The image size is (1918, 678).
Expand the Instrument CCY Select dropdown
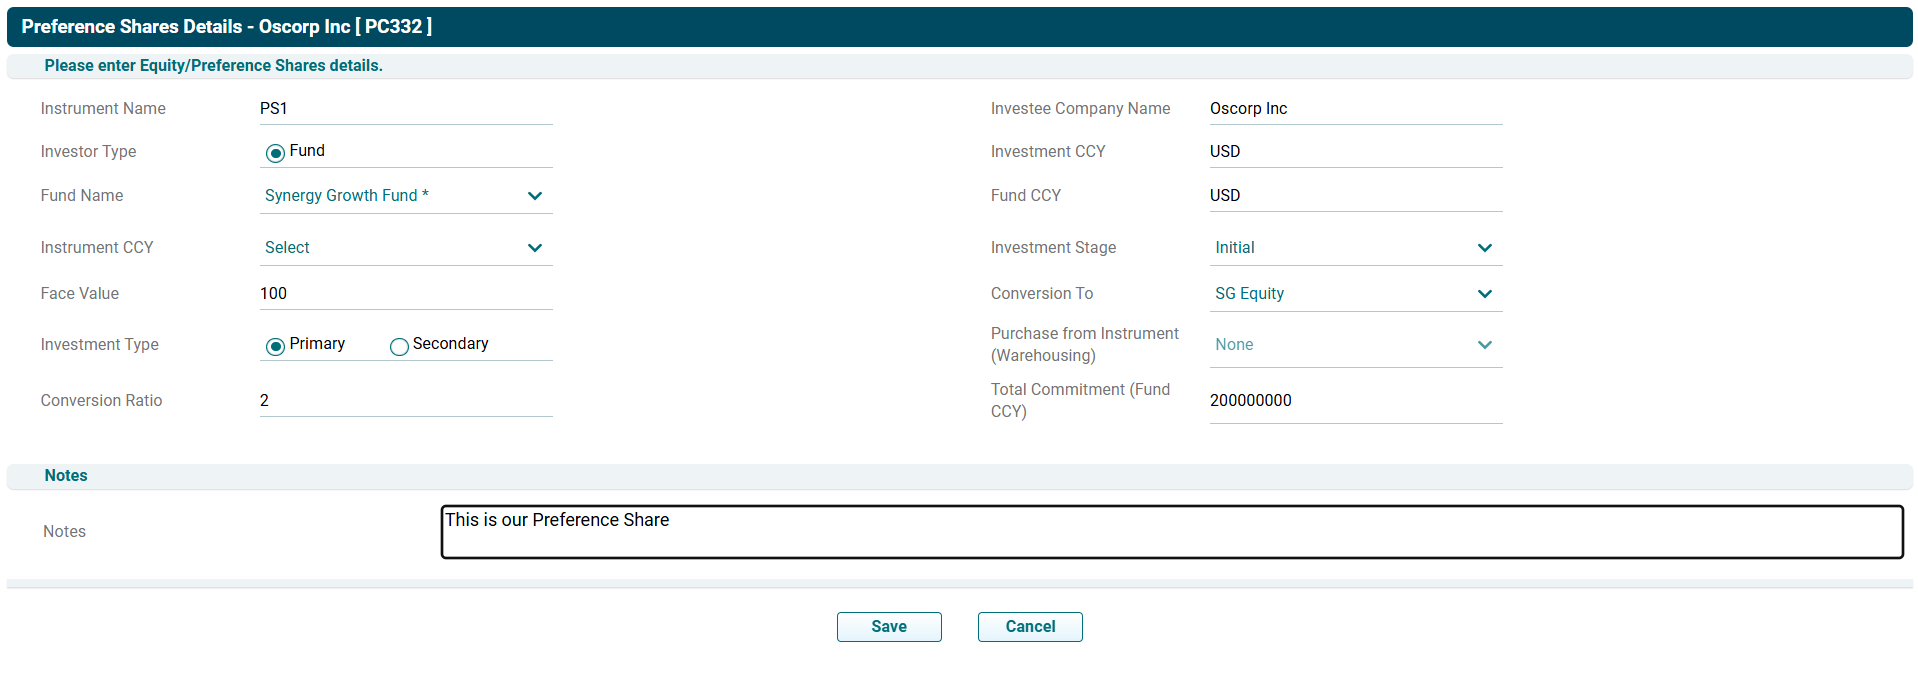tap(405, 248)
